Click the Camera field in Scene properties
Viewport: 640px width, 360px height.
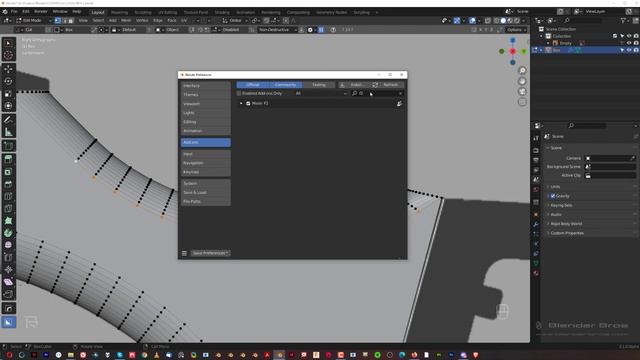[611, 158]
